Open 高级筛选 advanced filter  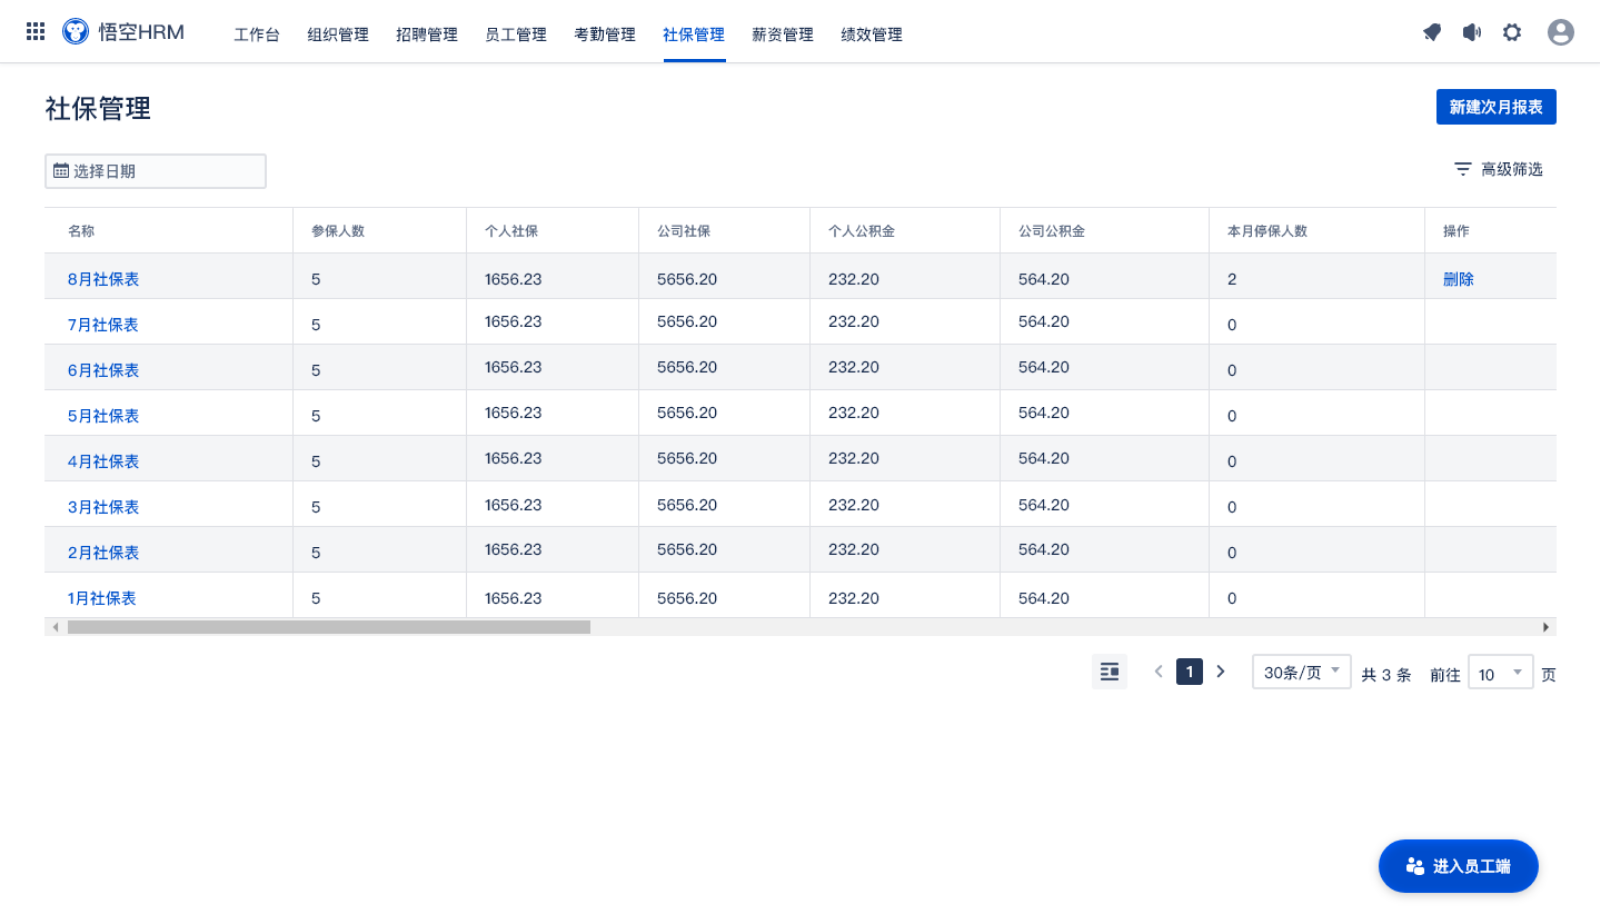(1498, 170)
